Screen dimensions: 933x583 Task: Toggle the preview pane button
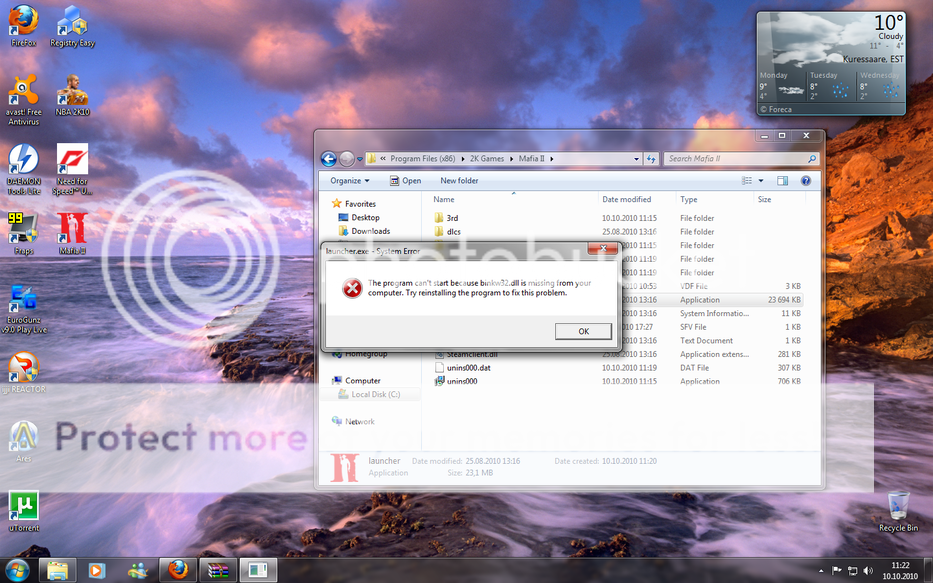[x=783, y=181]
